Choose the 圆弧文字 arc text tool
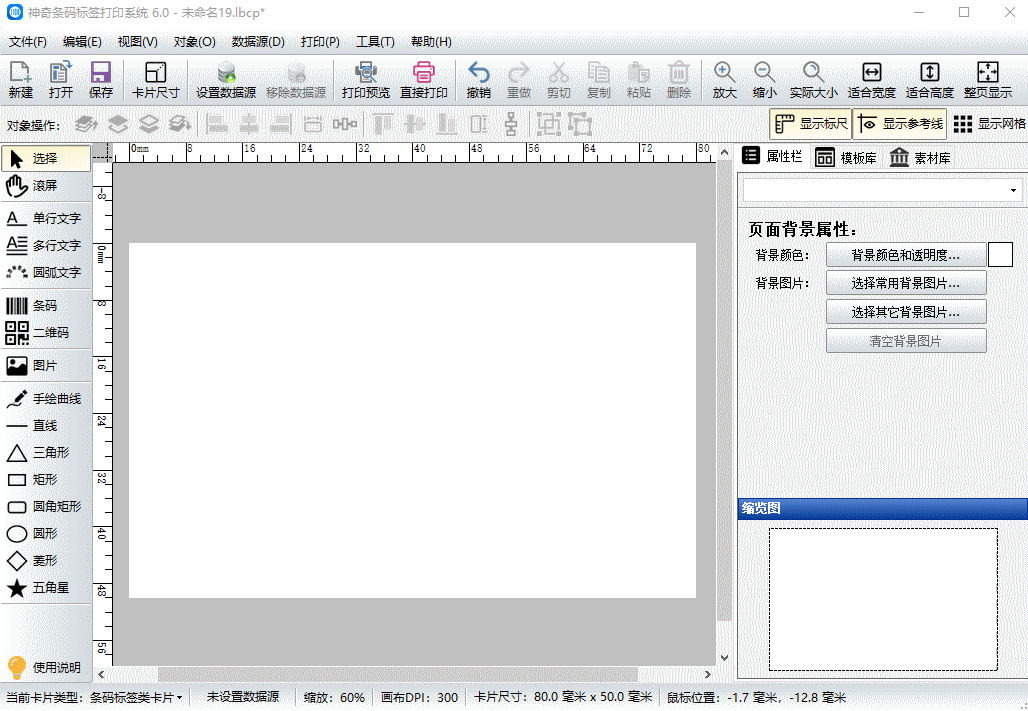 [x=46, y=272]
